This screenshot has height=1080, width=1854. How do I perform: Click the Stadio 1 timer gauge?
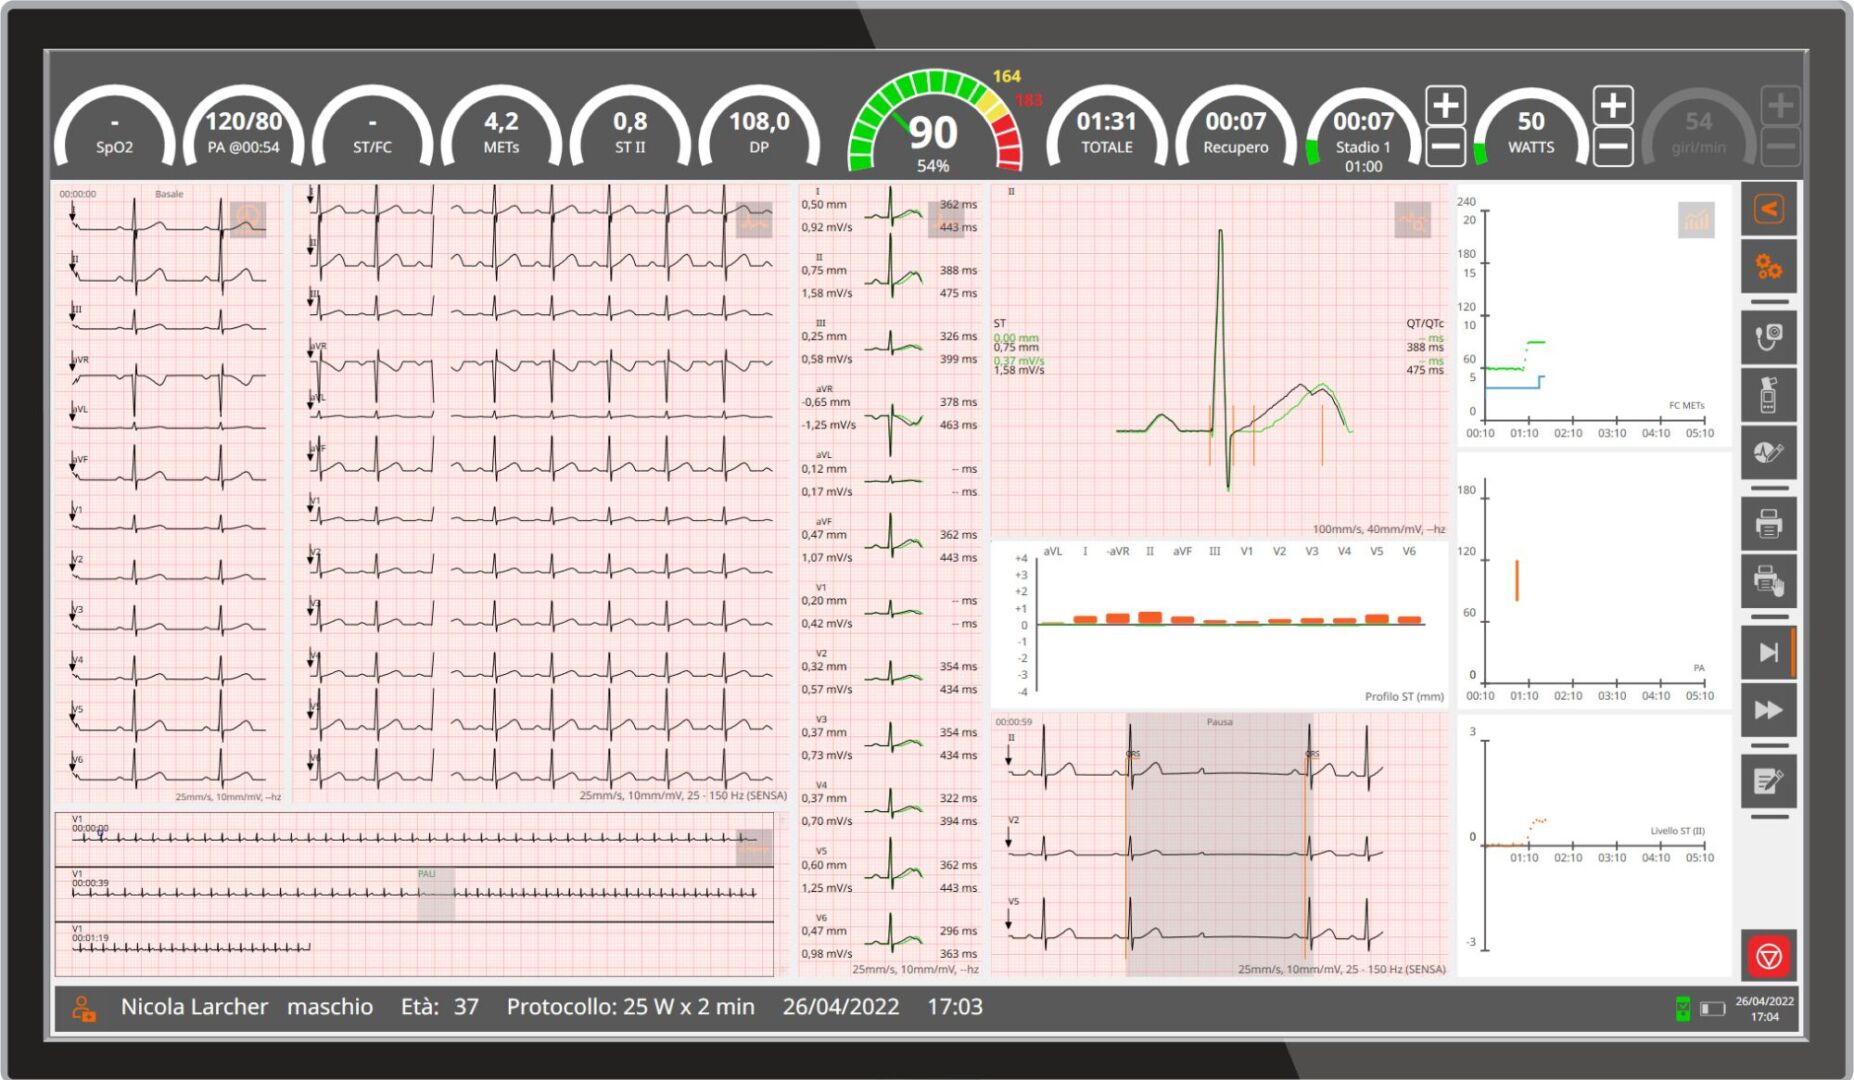(x=1363, y=131)
